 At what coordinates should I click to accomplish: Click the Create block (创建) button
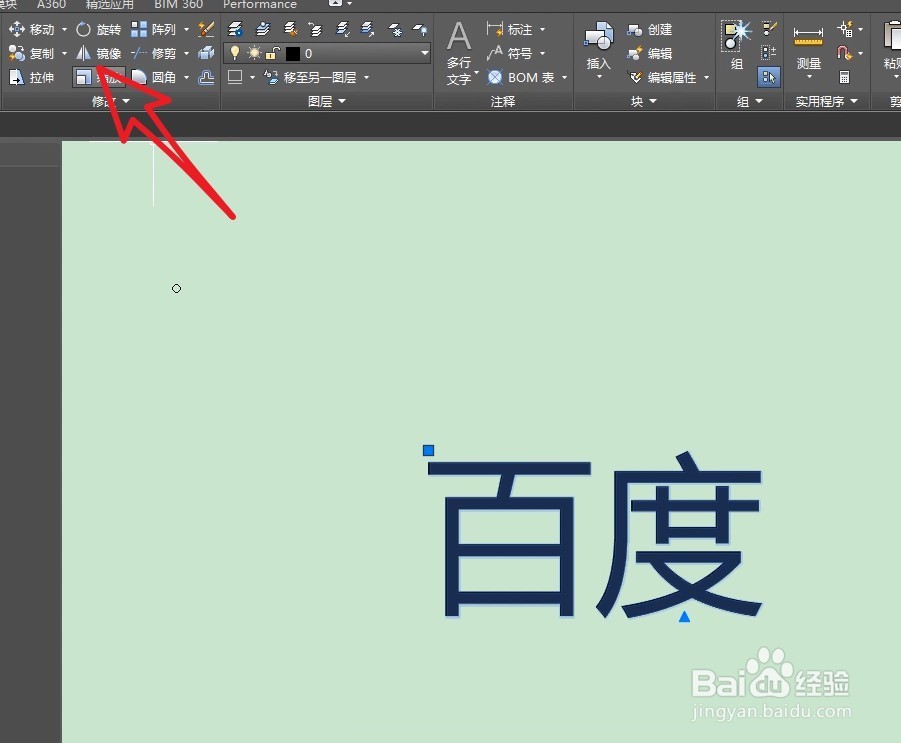[650, 29]
